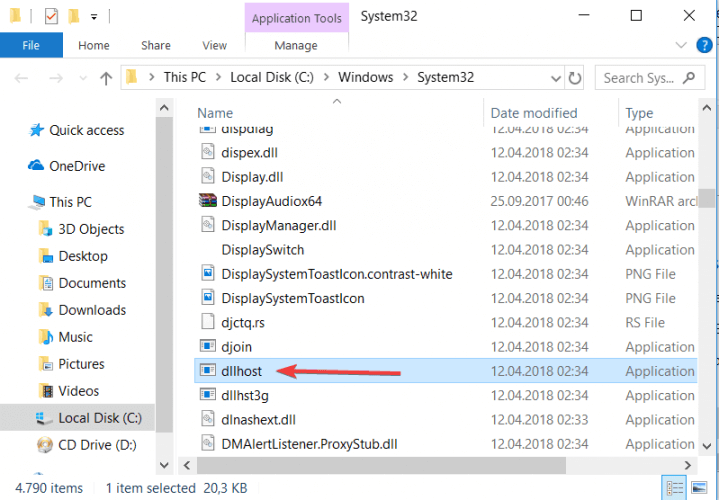The image size is (719, 500).
Task: Select the djoin application icon
Action: [x=208, y=345]
